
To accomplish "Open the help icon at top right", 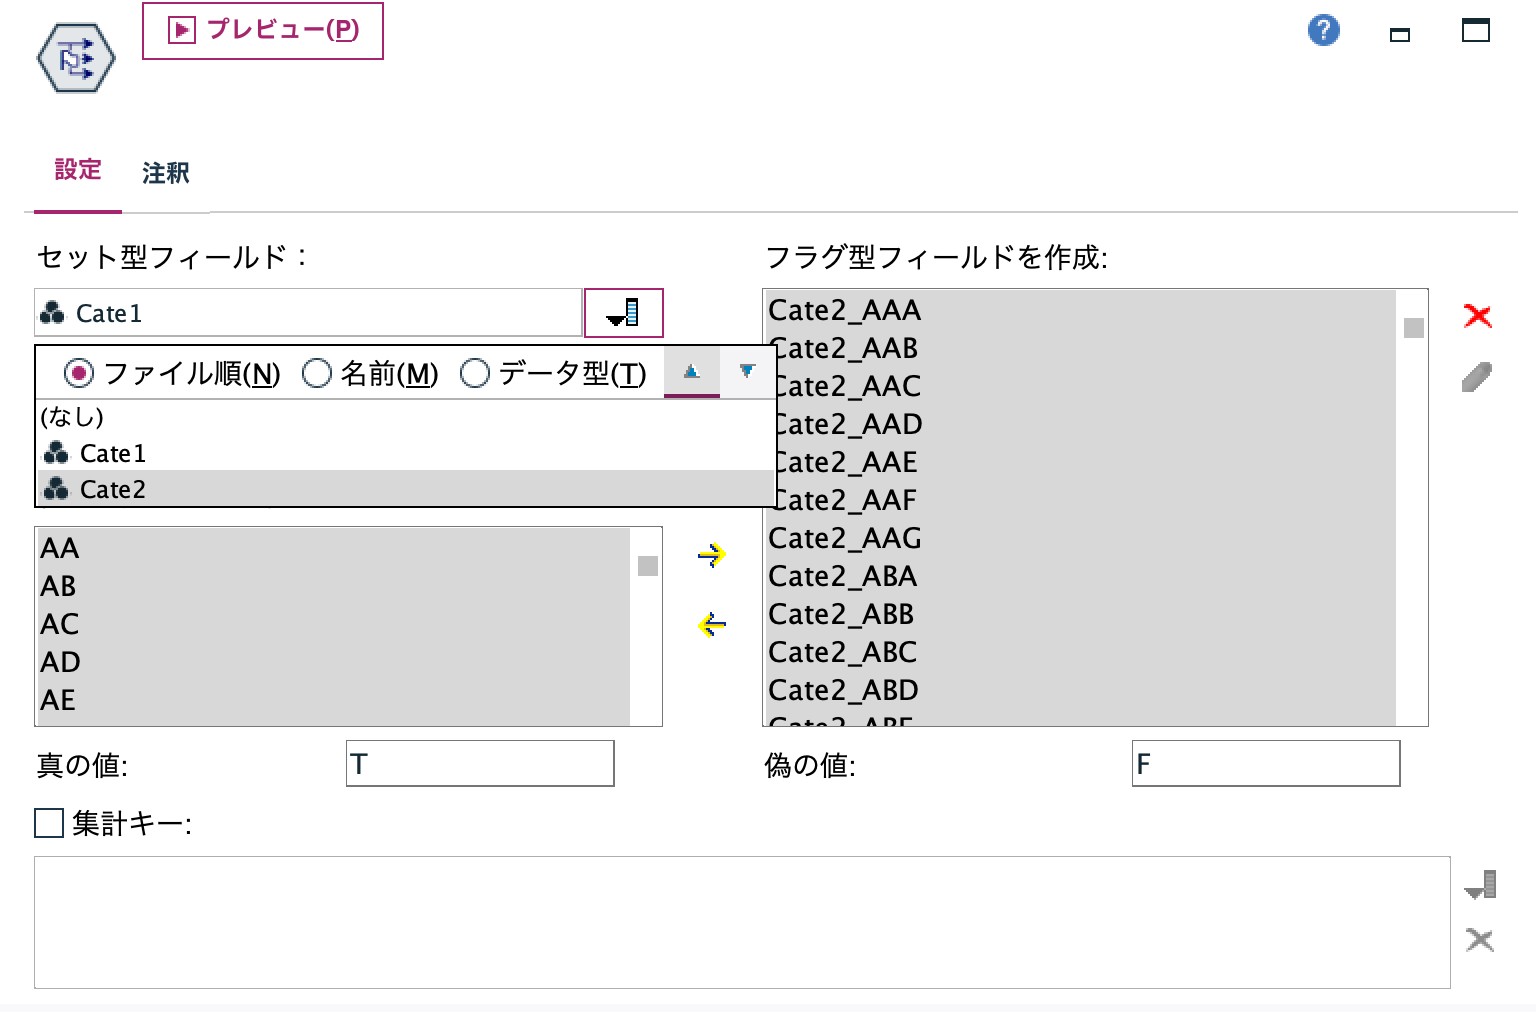I will click(1323, 30).
